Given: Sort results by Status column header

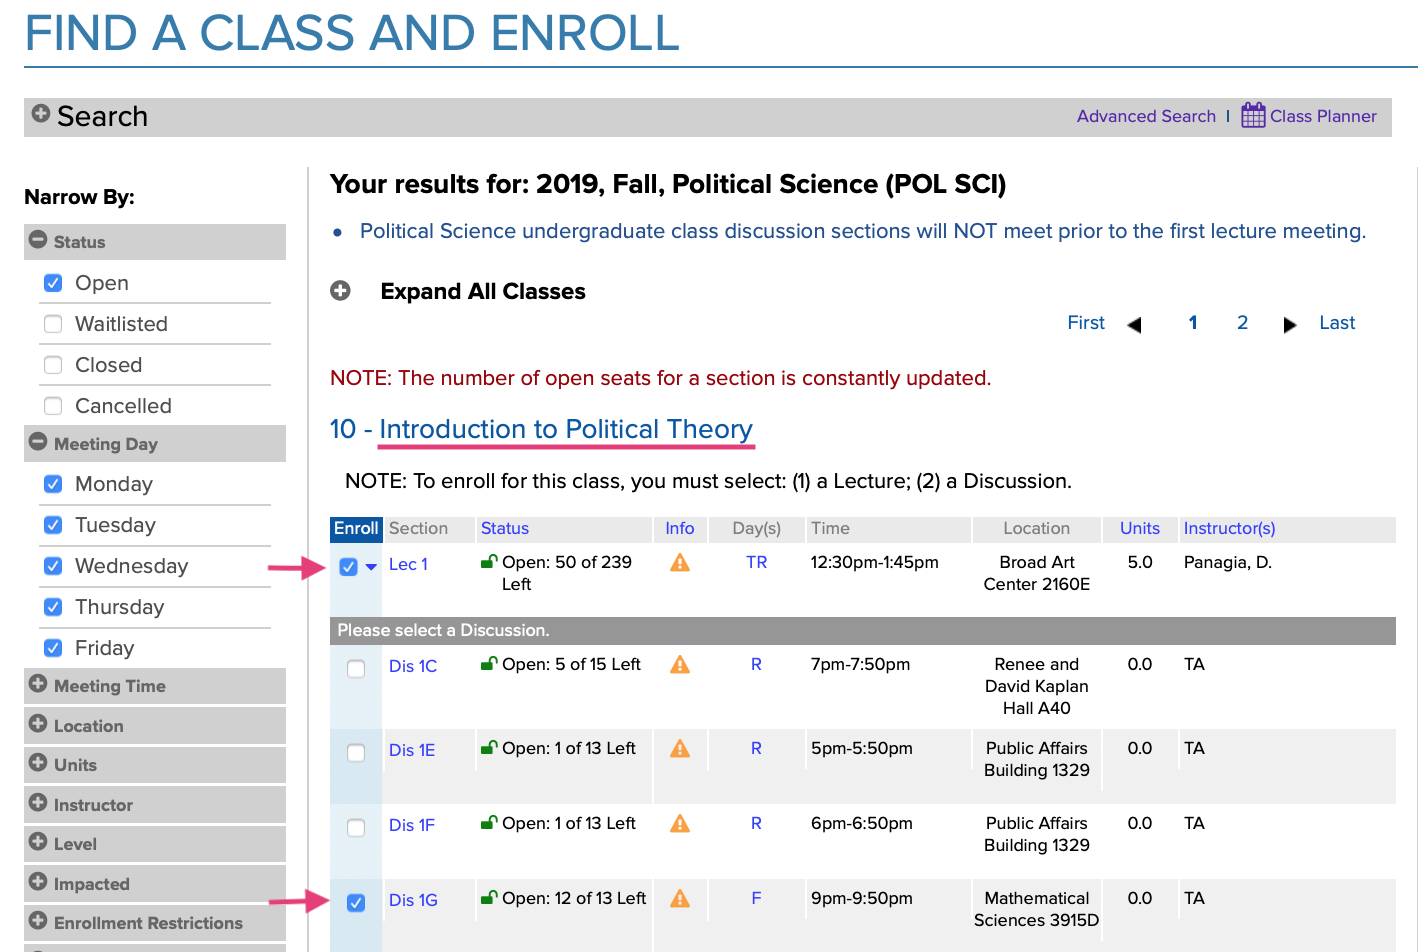Looking at the screenshot, I should [504, 529].
